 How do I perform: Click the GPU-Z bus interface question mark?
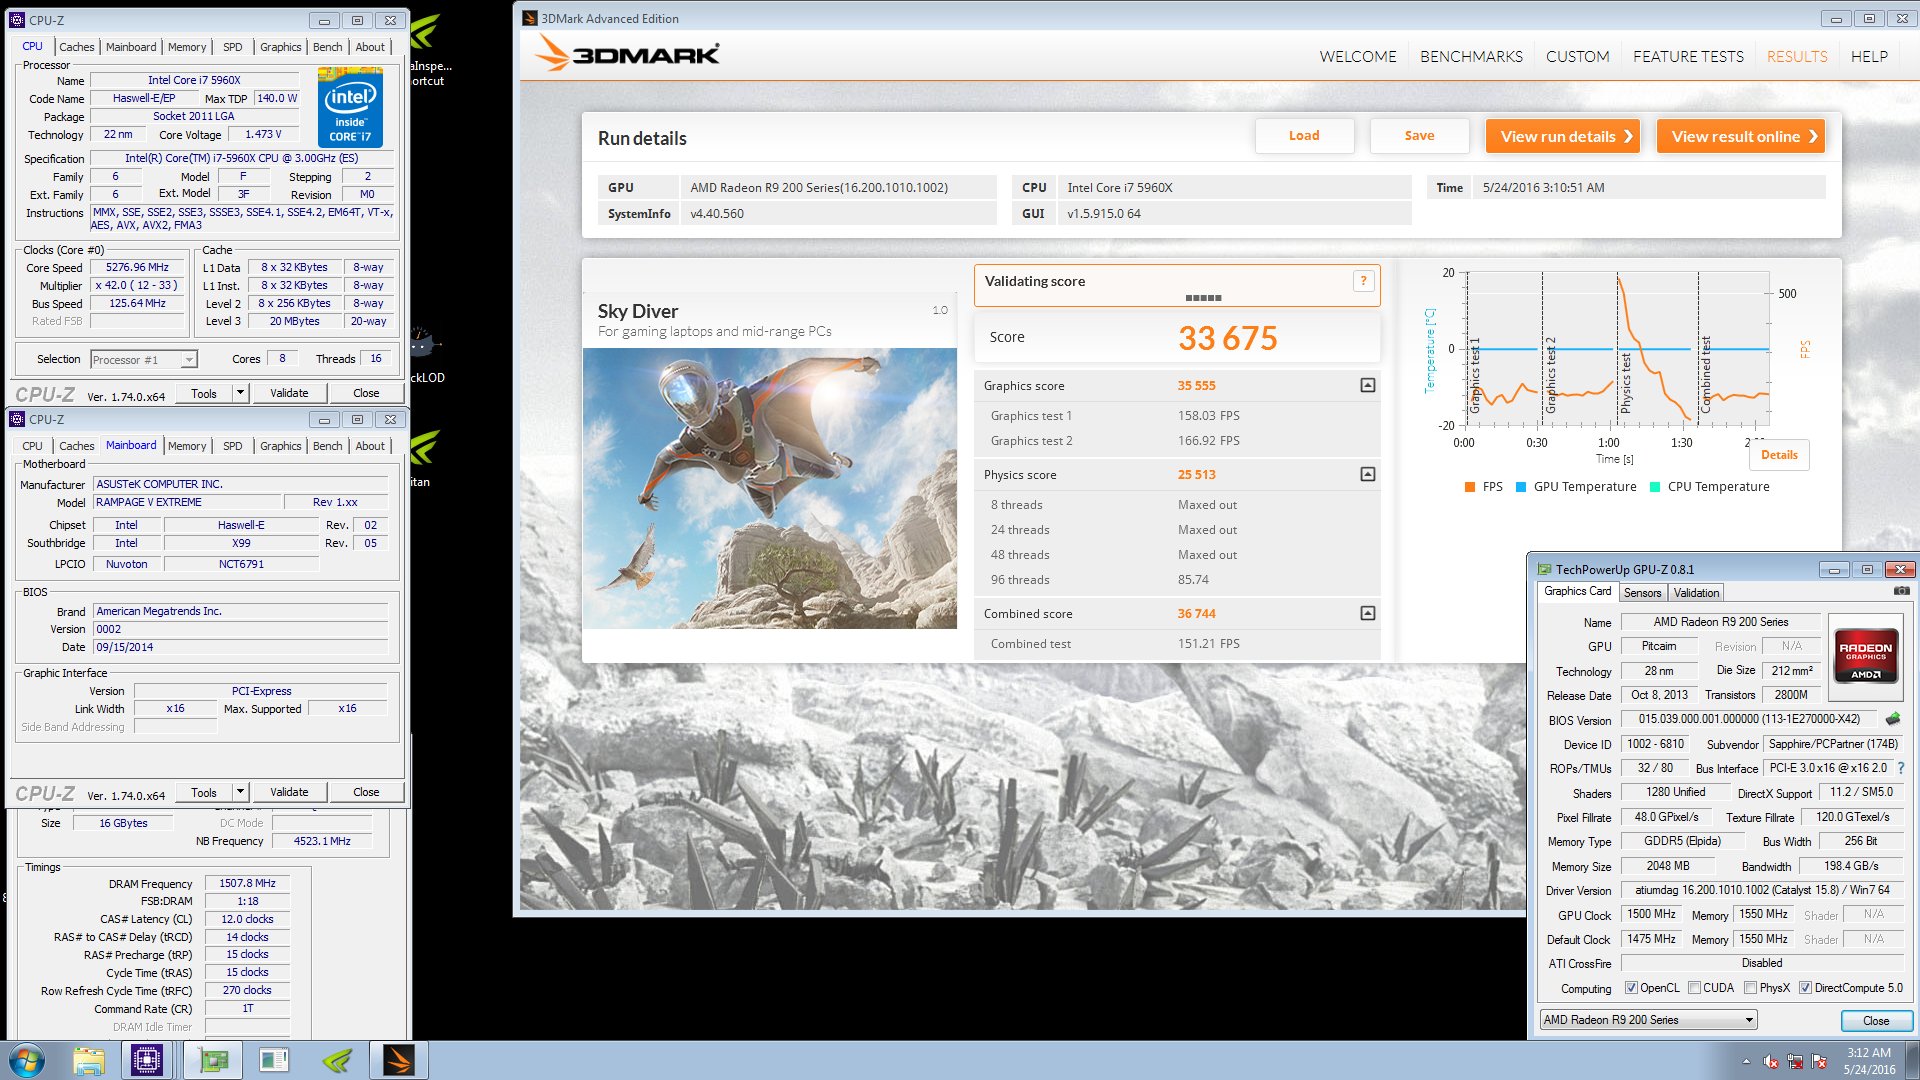click(1901, 768)
